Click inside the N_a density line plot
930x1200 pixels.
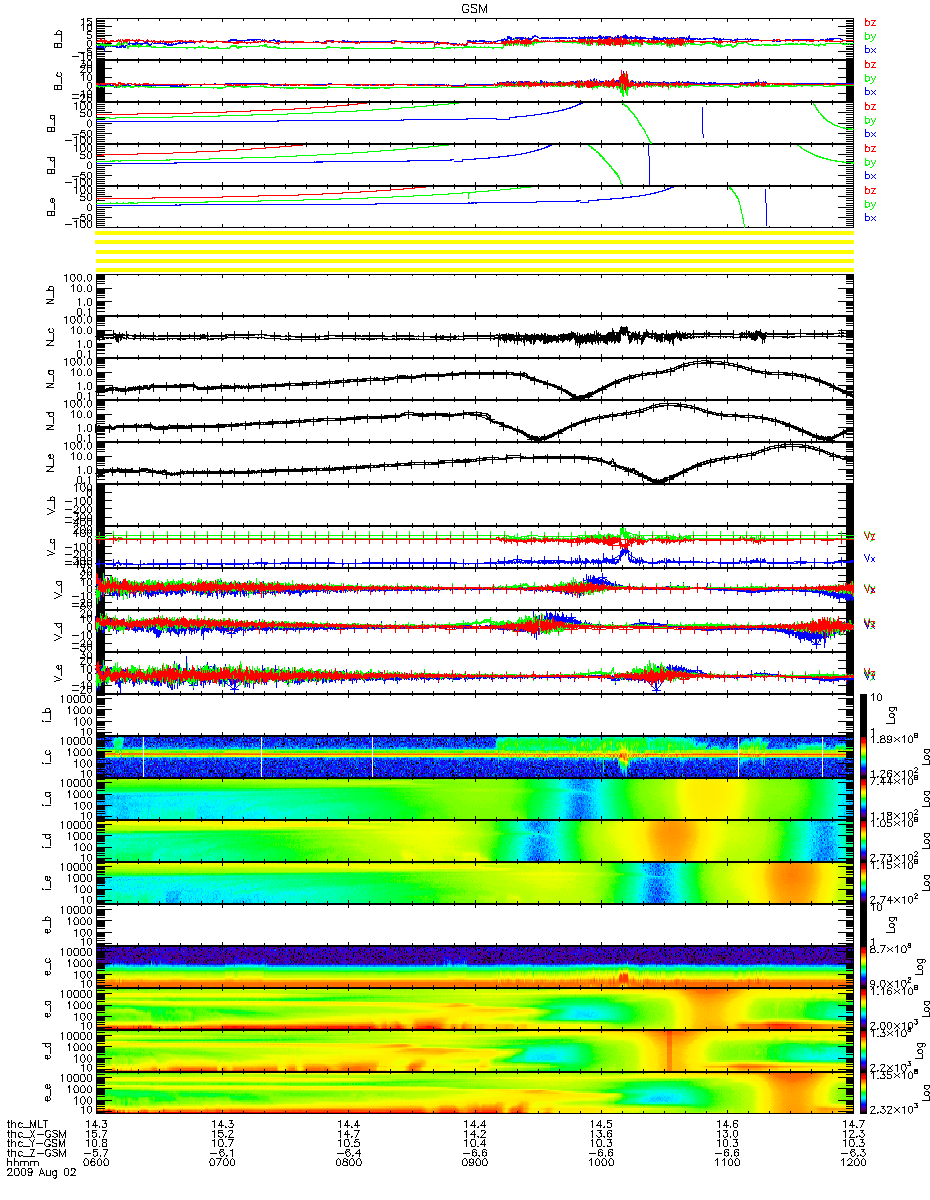(x=476, y=379)
